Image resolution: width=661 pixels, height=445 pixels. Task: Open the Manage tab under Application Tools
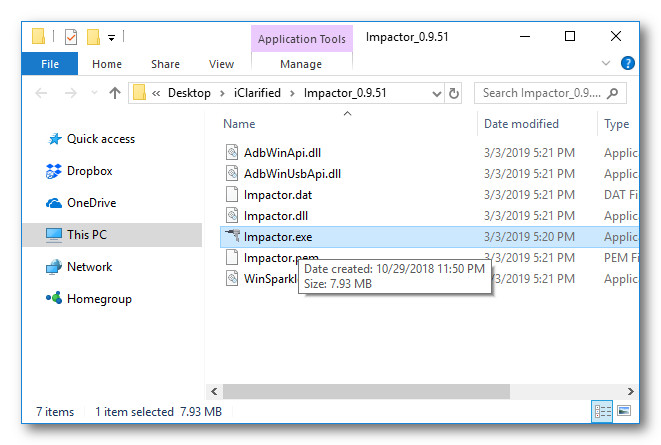pyautogui.click(x=301, y=64)
